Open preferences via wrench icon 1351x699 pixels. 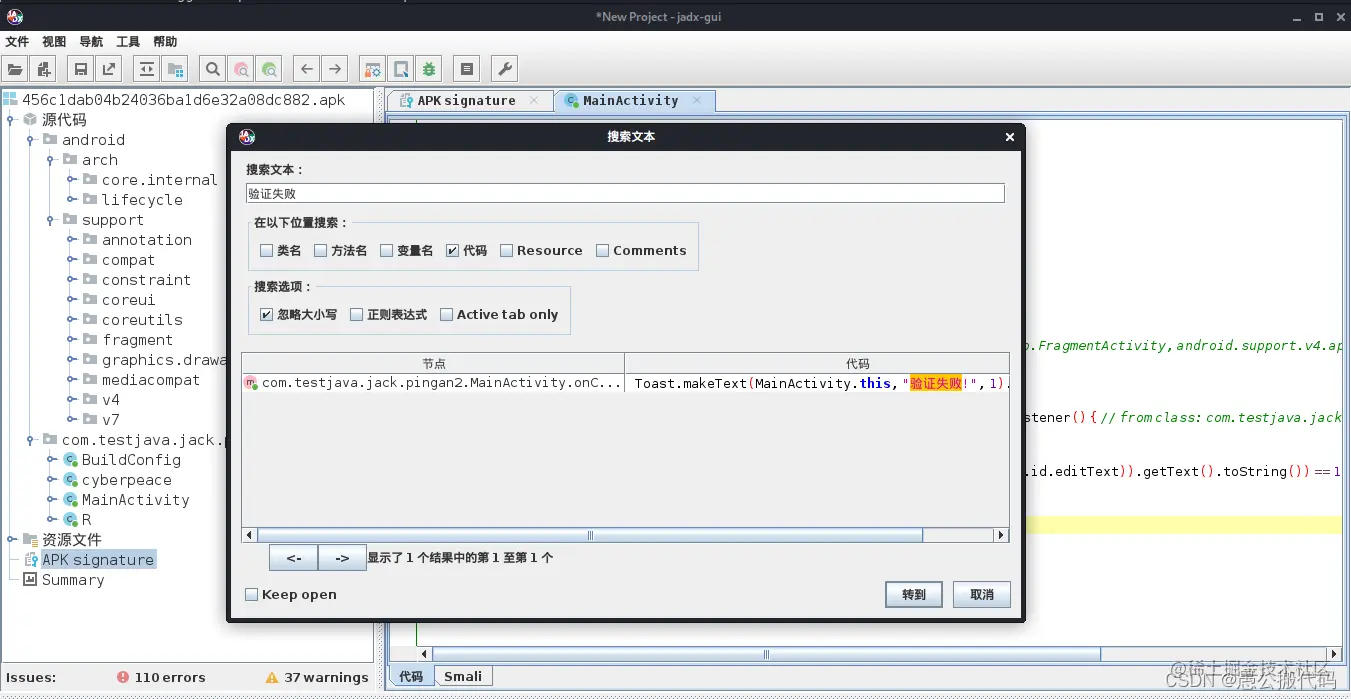(505, 69)
